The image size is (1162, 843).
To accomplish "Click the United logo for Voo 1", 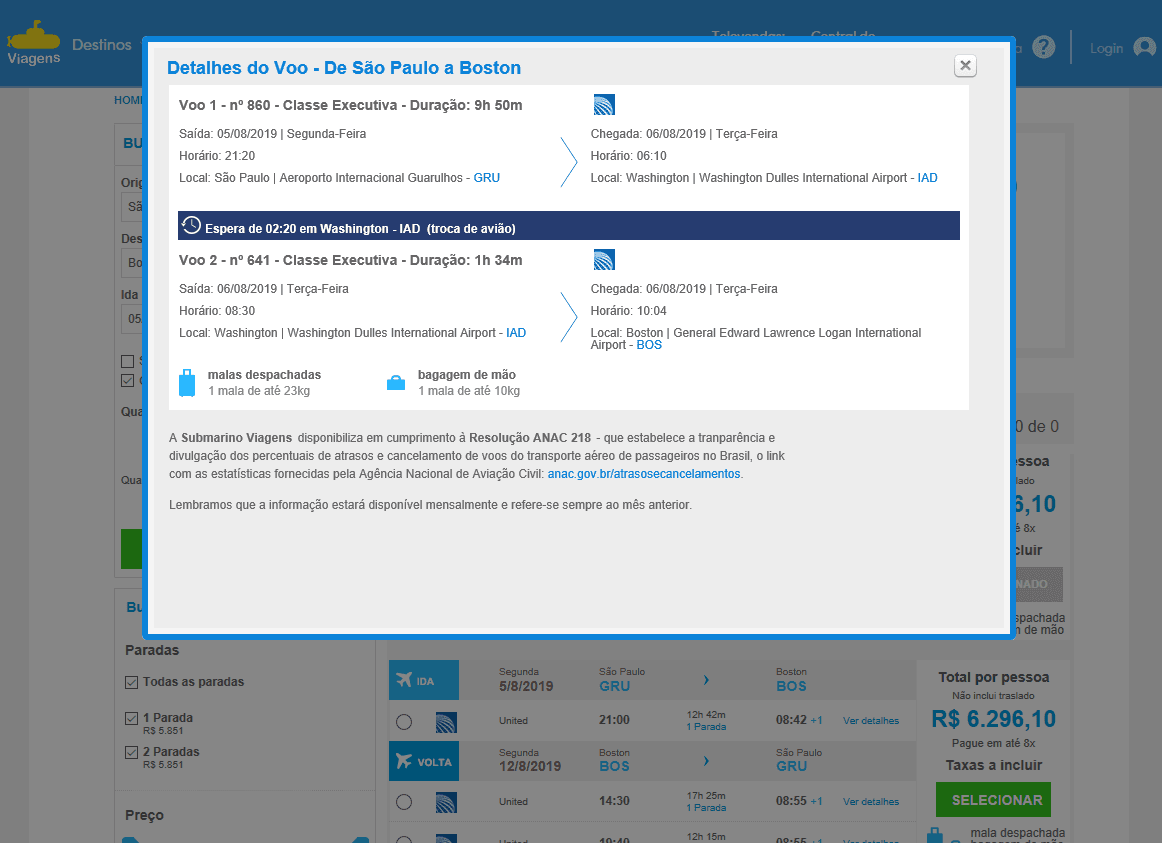I will tap(604, 104).
